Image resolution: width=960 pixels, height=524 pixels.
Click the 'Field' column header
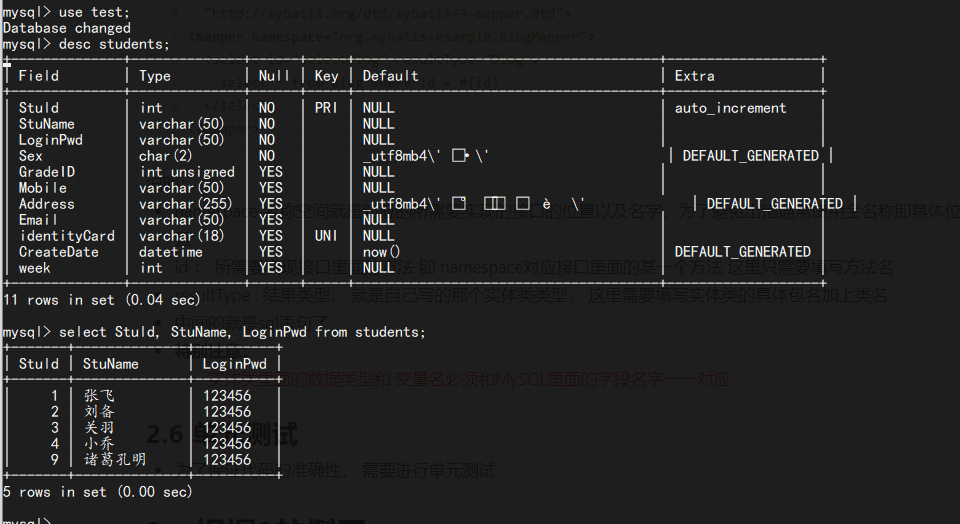tap(39, 76)
